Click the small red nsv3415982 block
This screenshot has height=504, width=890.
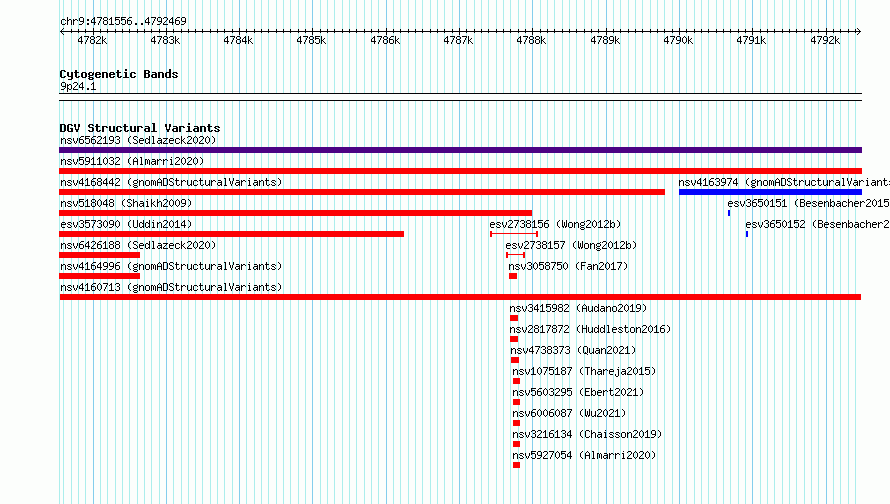[x=514, y=318]
